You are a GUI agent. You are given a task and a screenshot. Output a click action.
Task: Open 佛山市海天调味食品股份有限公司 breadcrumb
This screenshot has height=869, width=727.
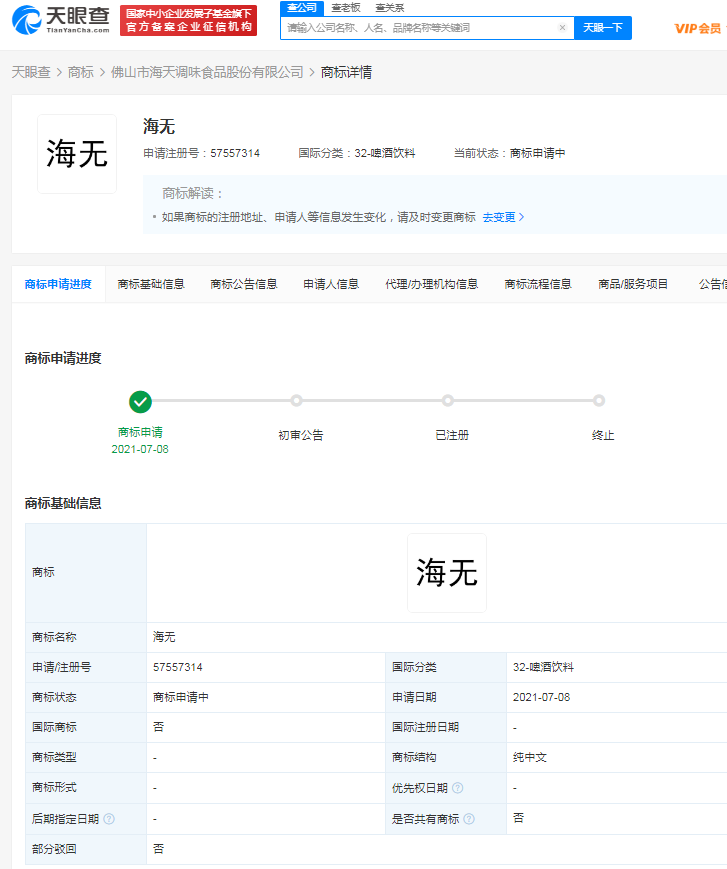[x=207, y=72]
